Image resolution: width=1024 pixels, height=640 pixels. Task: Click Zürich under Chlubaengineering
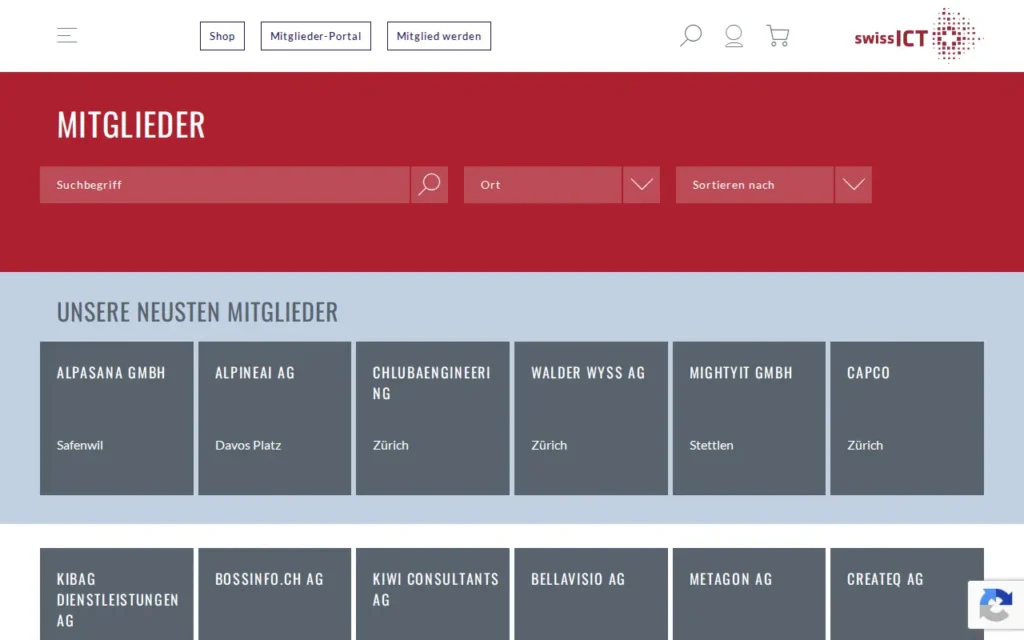(x=391, y=445)
